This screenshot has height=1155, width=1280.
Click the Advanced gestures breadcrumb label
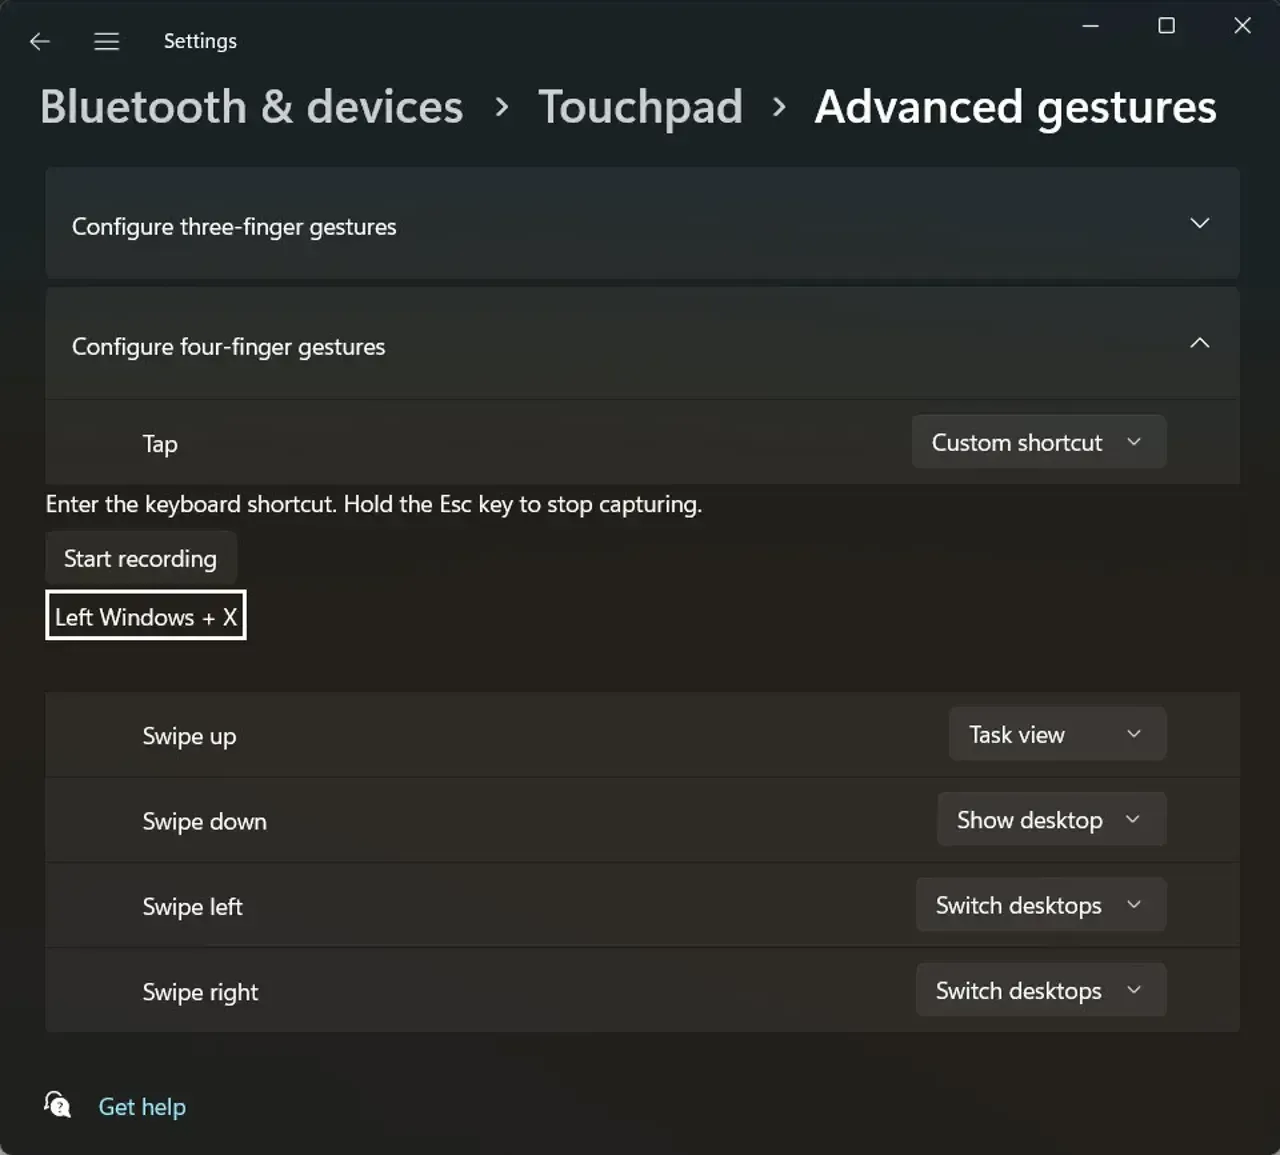coord(1015,106)
